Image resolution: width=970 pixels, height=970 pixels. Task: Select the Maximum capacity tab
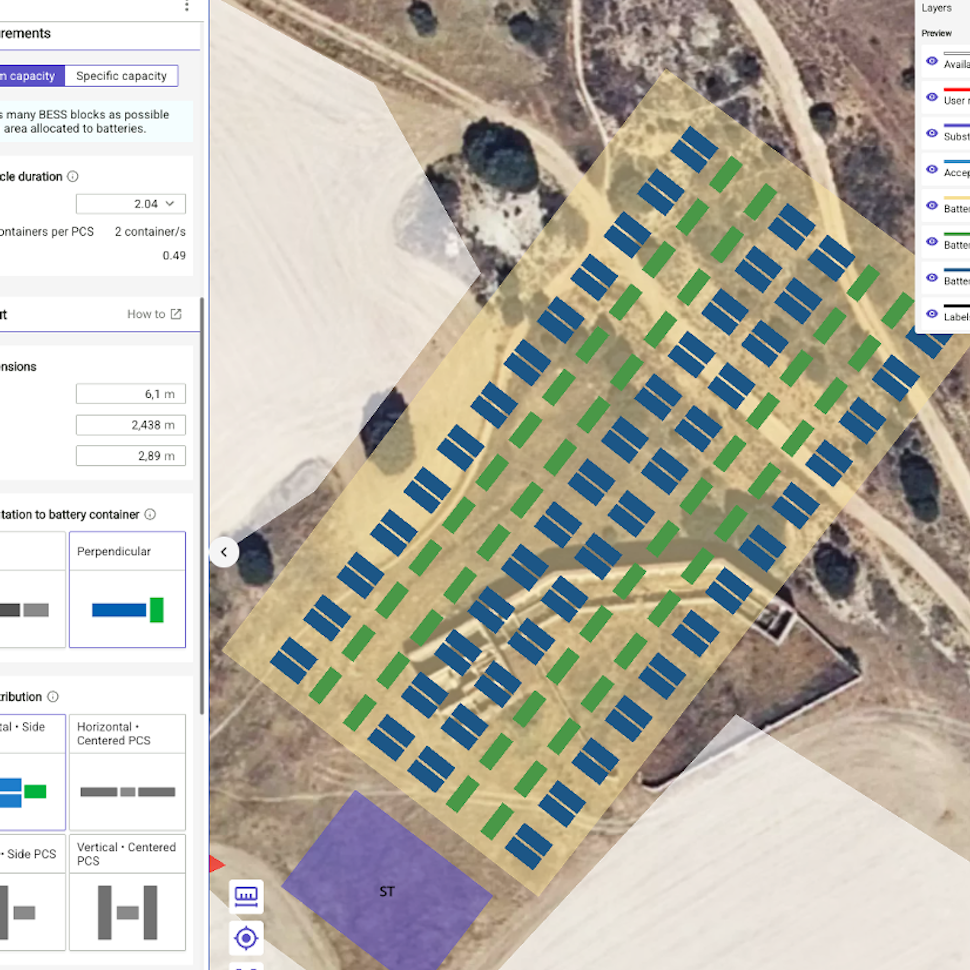click(x=31, y=76)
